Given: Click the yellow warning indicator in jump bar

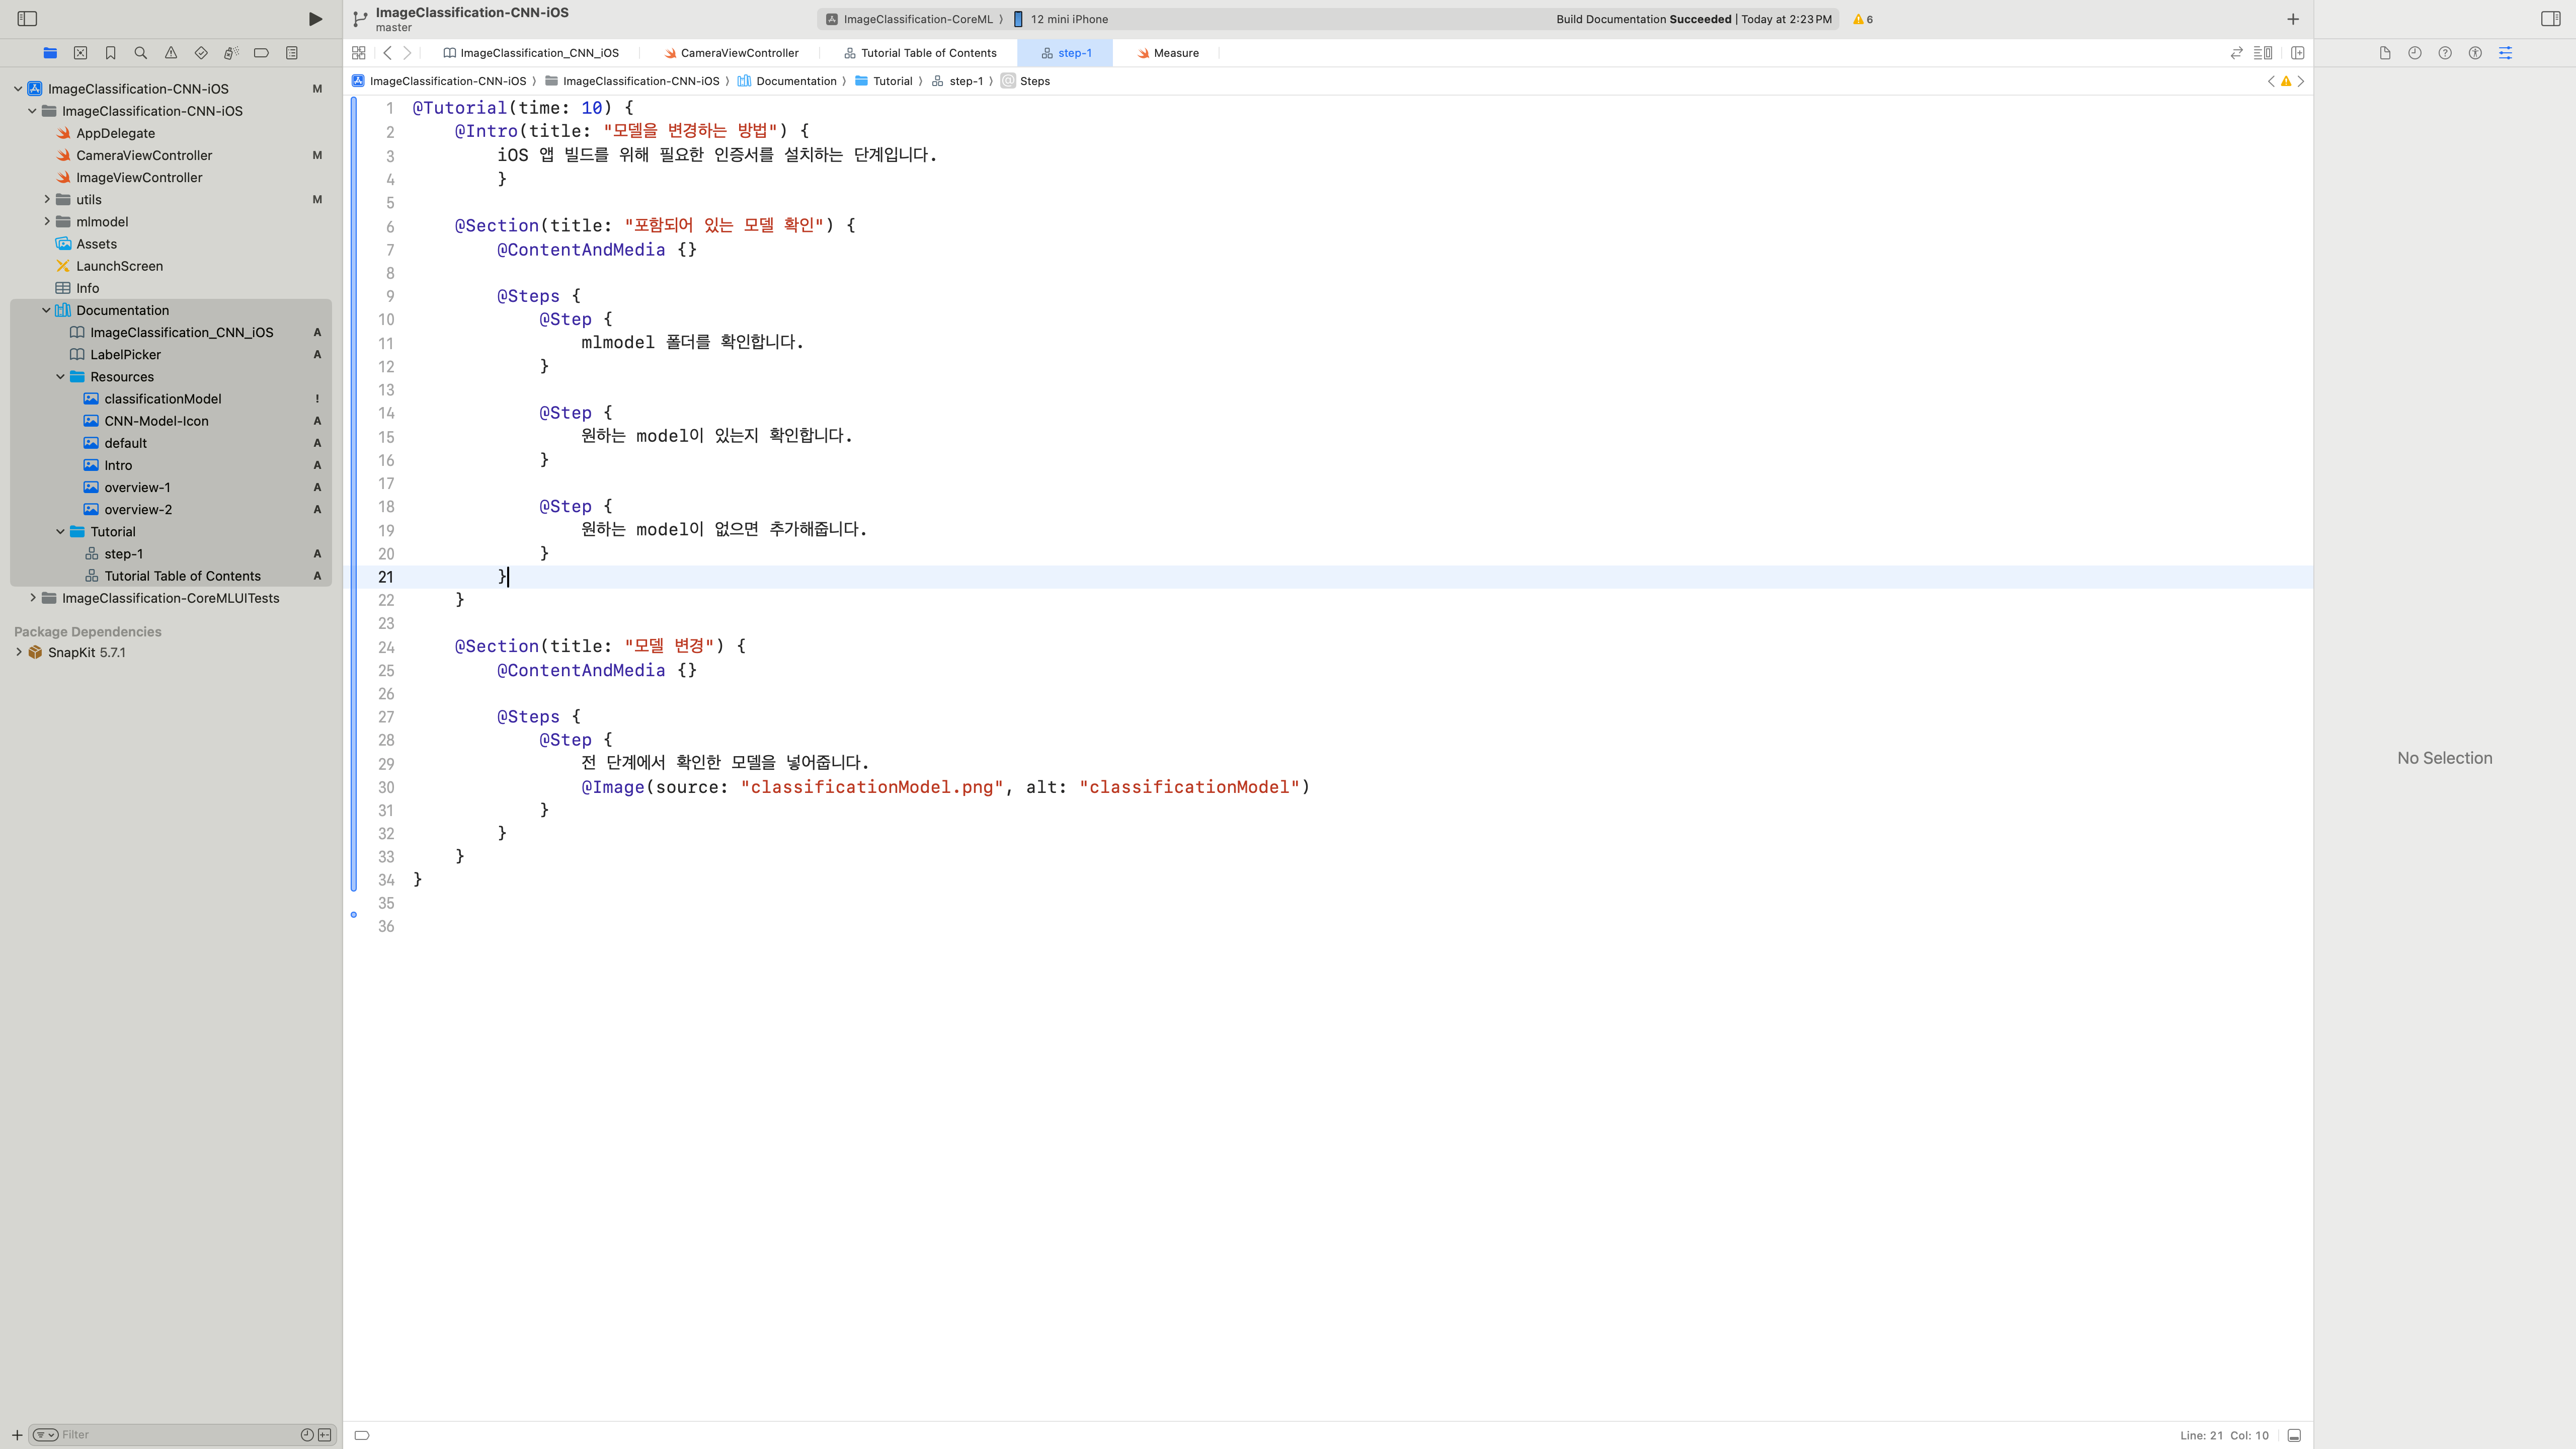Looking at the screenshot, I should 2286,81.
